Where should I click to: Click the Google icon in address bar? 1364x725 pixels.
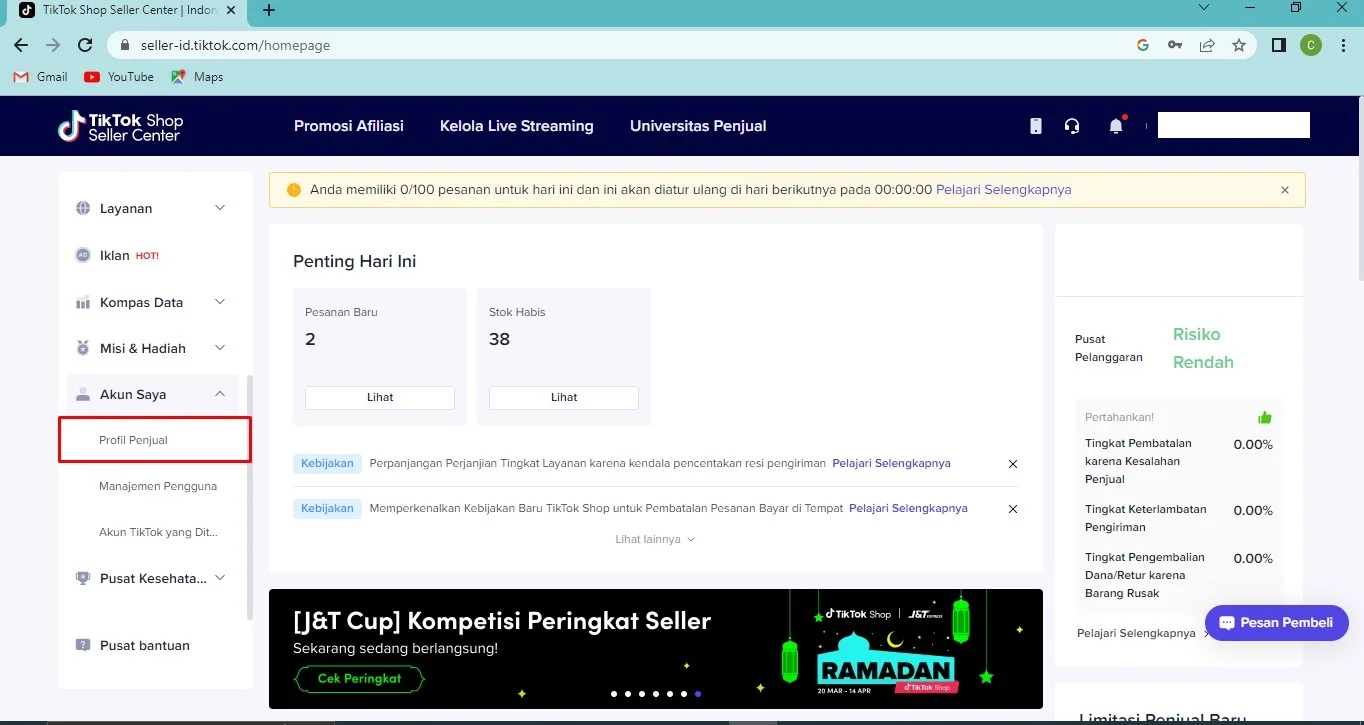[x=1143, y=45]
